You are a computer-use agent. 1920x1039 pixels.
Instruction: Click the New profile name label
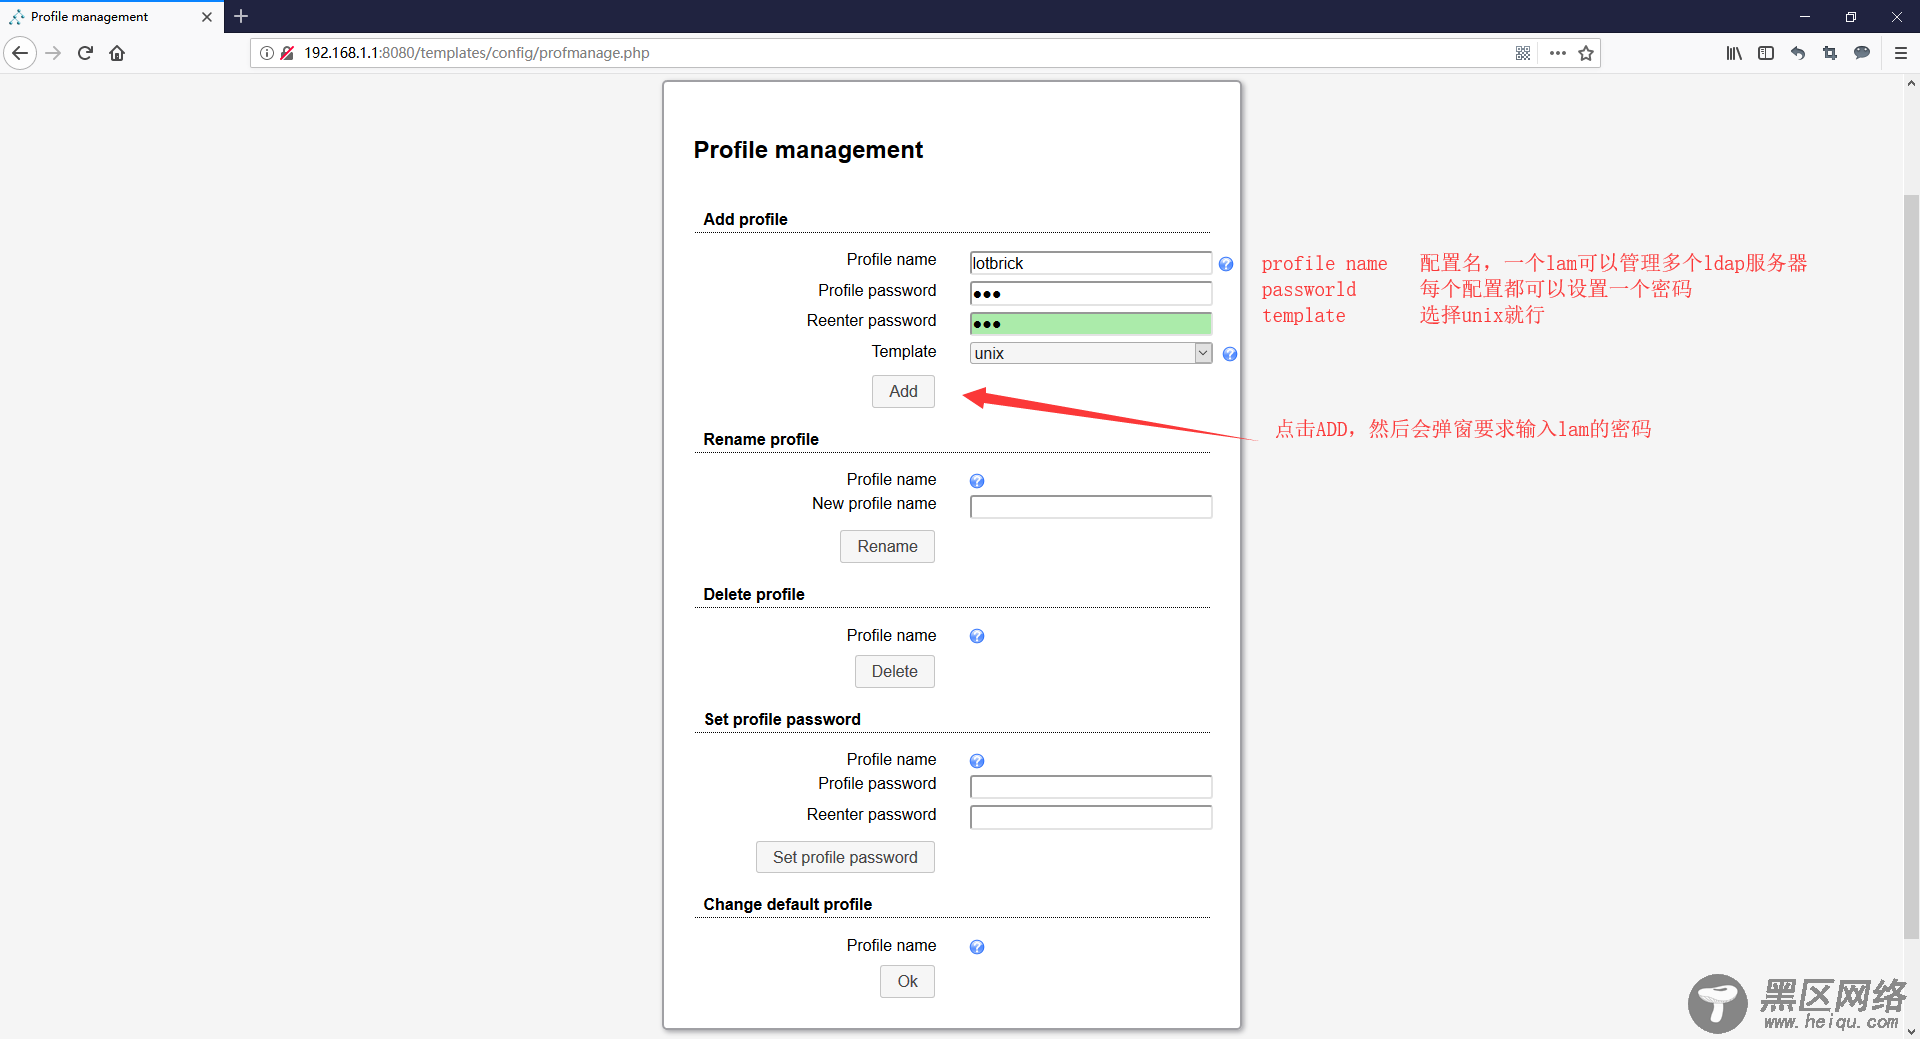(874, 504)
